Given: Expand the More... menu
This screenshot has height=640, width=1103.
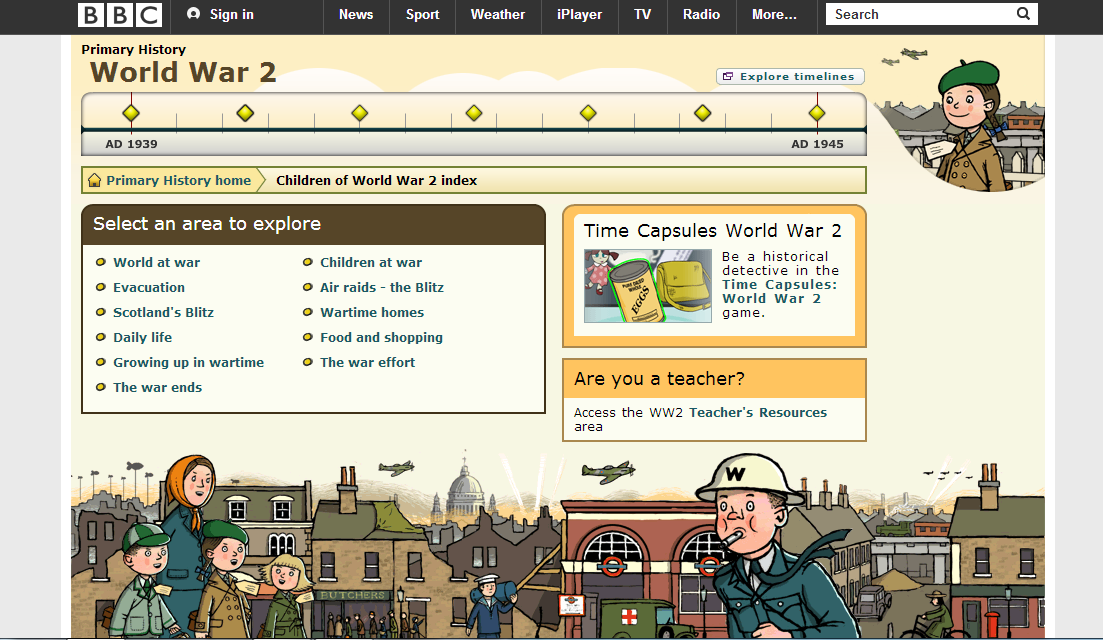Looking at the screenshot, I should click(x=774, y=15).
